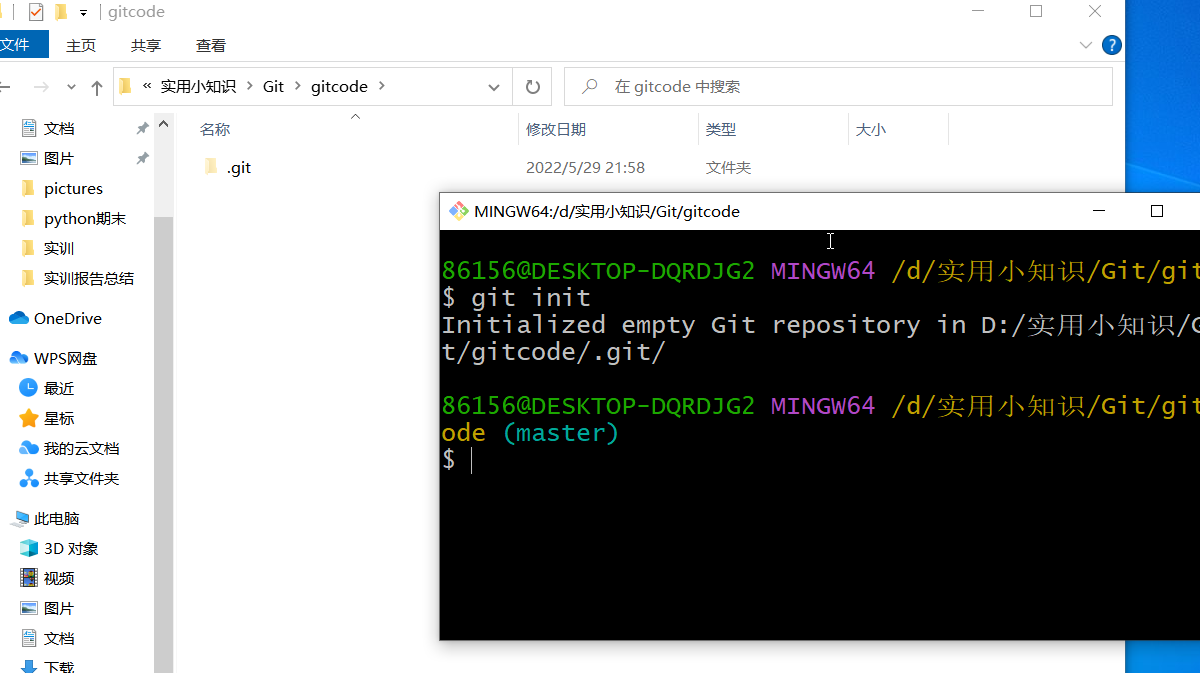Open the 主页 ribbon tab
The image size is (1200, 673).
tap(81, 45)
